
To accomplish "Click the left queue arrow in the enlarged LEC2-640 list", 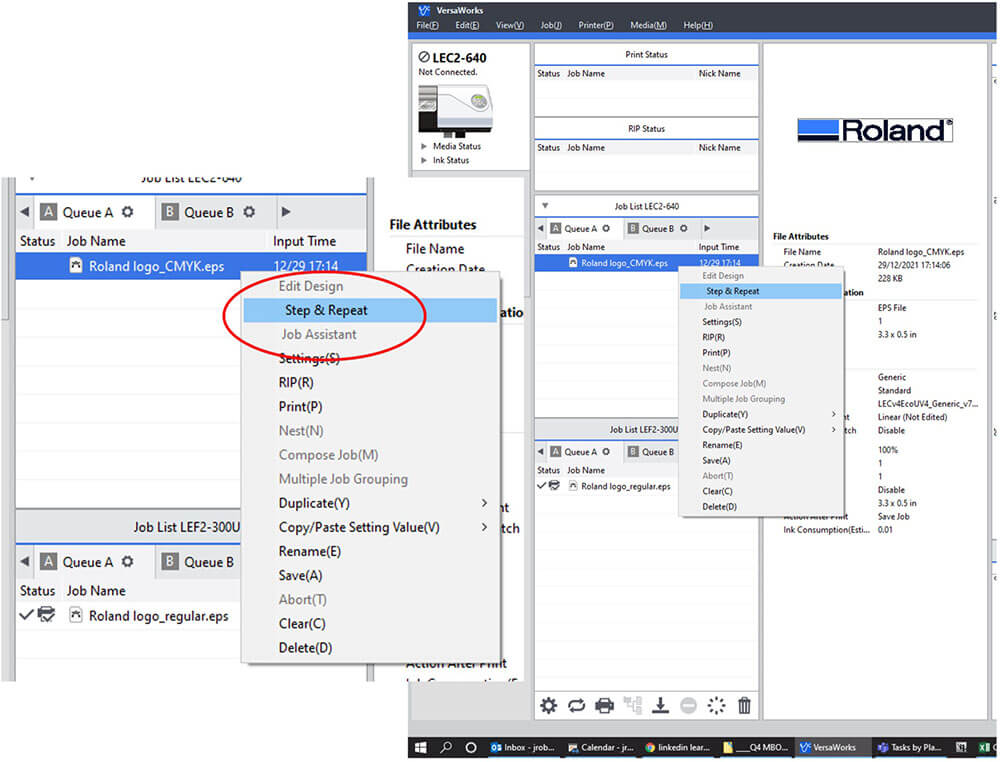I will point(24,212).
